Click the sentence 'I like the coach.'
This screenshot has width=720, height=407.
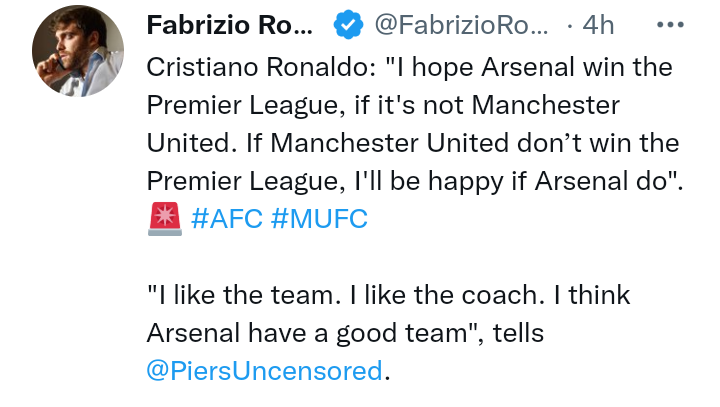[x=447, y=295]
